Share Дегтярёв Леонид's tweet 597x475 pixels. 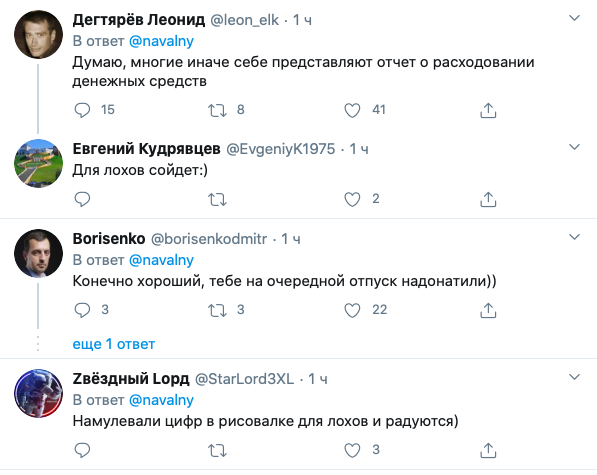click(488, 110)
